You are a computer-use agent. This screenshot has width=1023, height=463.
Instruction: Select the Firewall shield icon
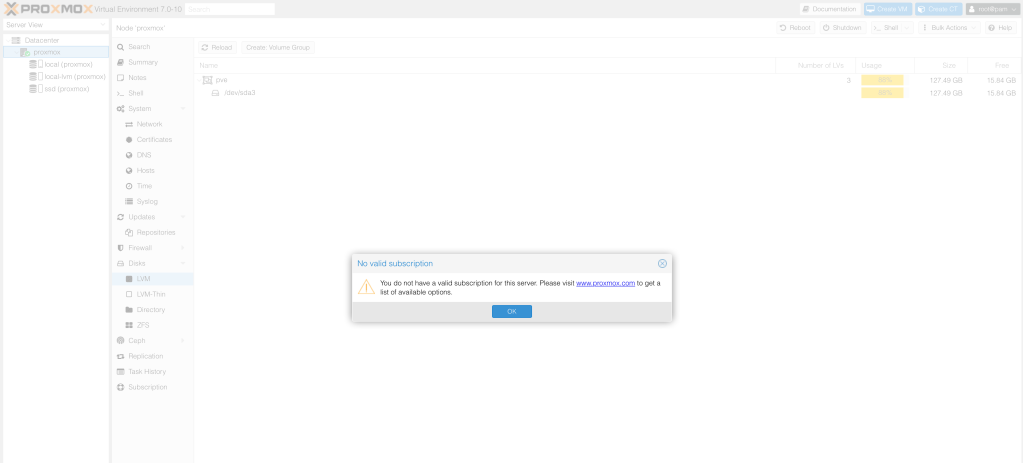121,247
